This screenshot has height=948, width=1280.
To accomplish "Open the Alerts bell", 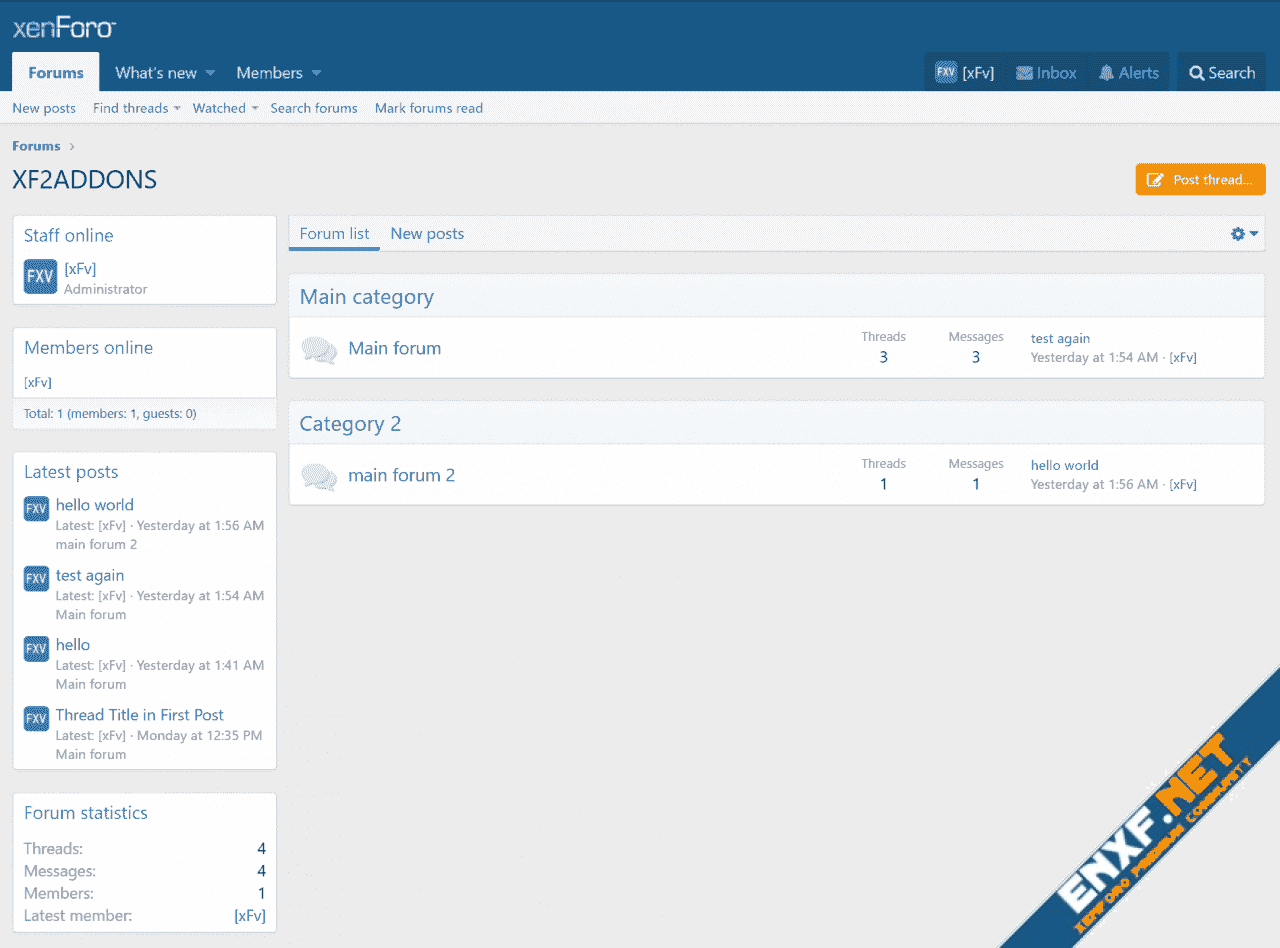I will (x=1106, y=73).
